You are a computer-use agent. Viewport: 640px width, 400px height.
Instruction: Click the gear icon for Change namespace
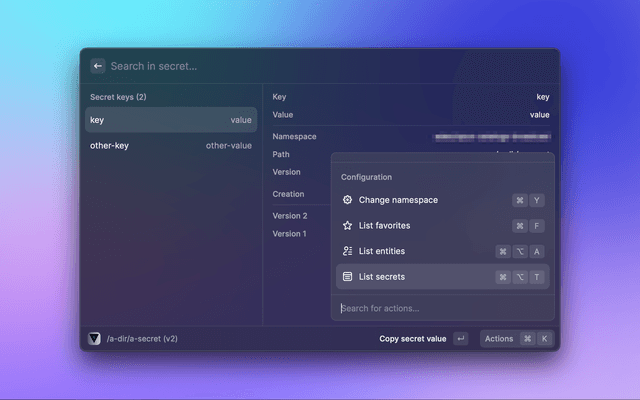tap(347, 200)
